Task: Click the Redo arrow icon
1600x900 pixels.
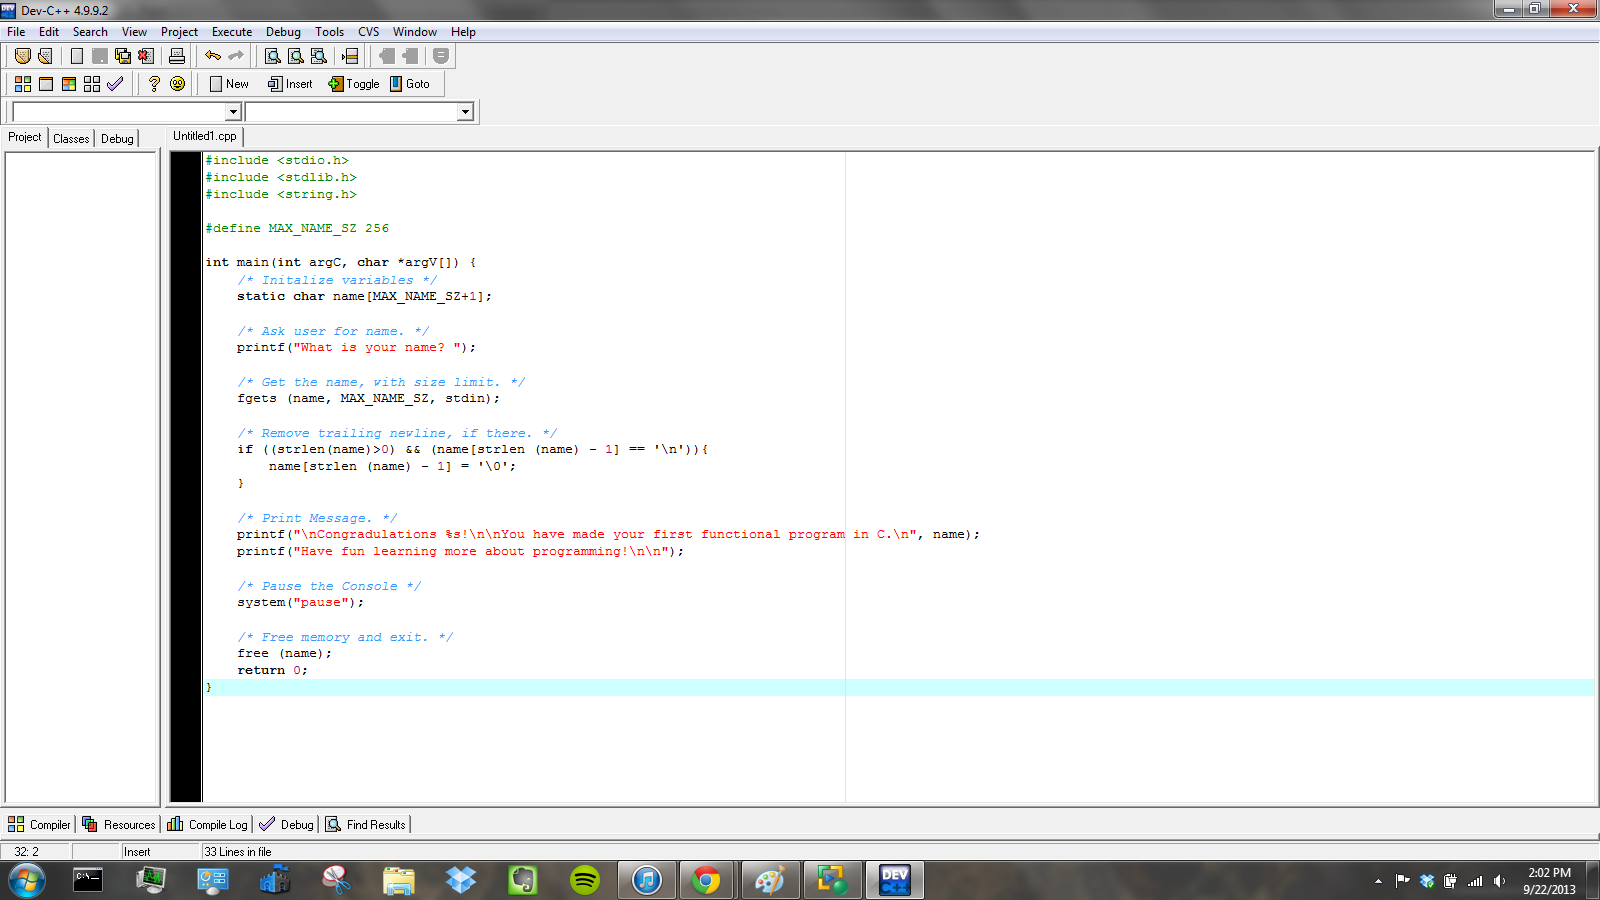Action: click(x=237, y=56)
